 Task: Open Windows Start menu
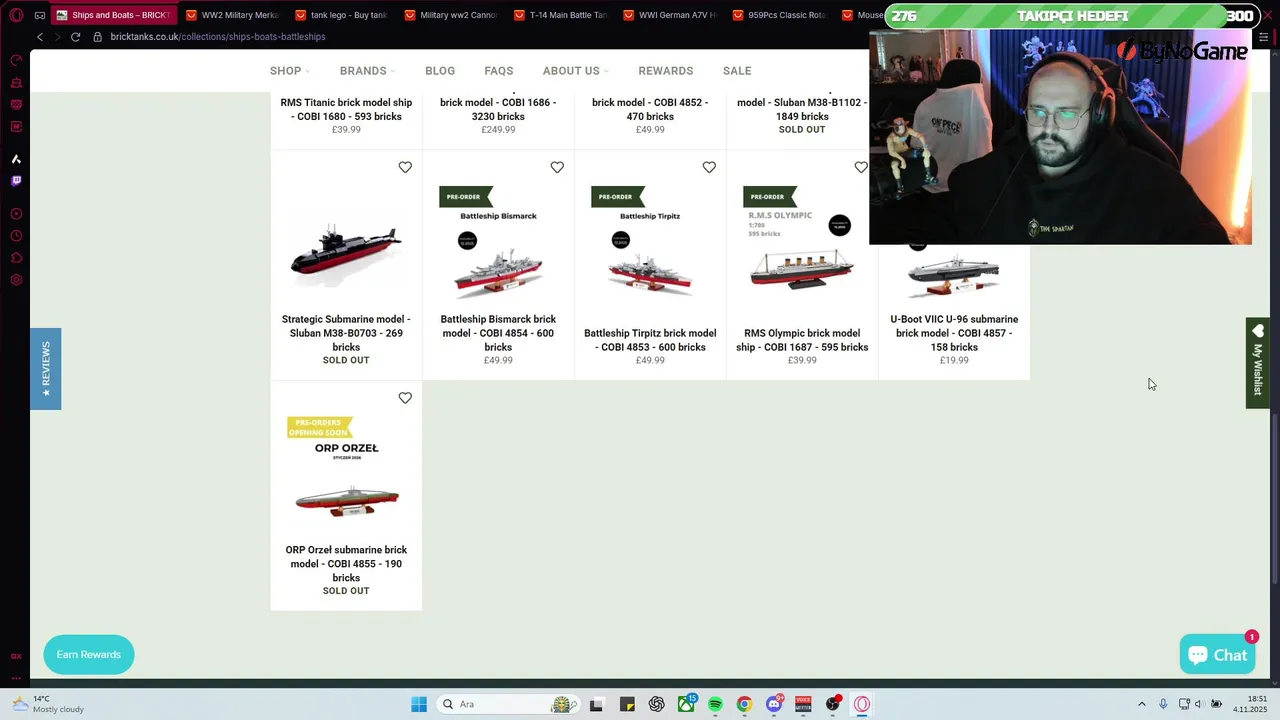[x=419, y=704]
